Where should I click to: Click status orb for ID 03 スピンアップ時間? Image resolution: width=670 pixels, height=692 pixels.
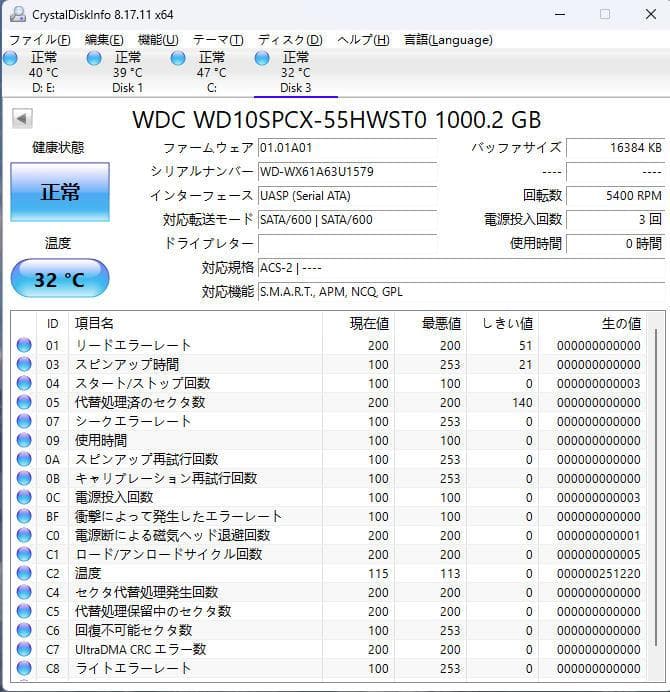(x=24, y=364)
